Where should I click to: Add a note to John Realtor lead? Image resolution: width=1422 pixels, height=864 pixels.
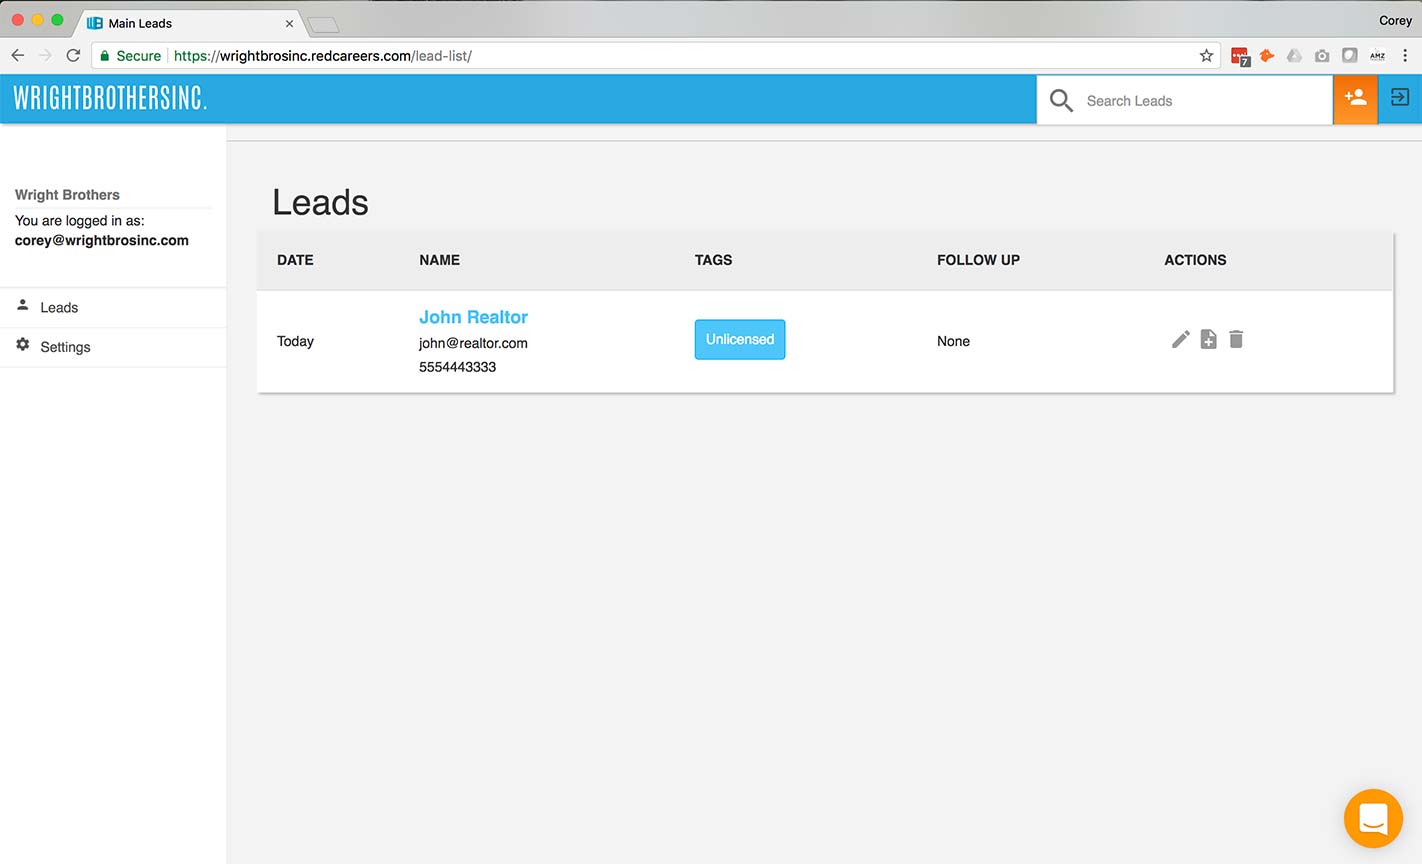pyautogui.click(x=1209, y=340)
